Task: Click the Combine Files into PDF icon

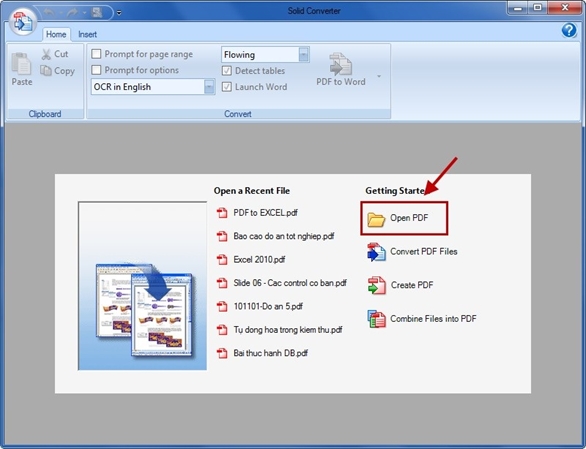Action: click(376, 319)
